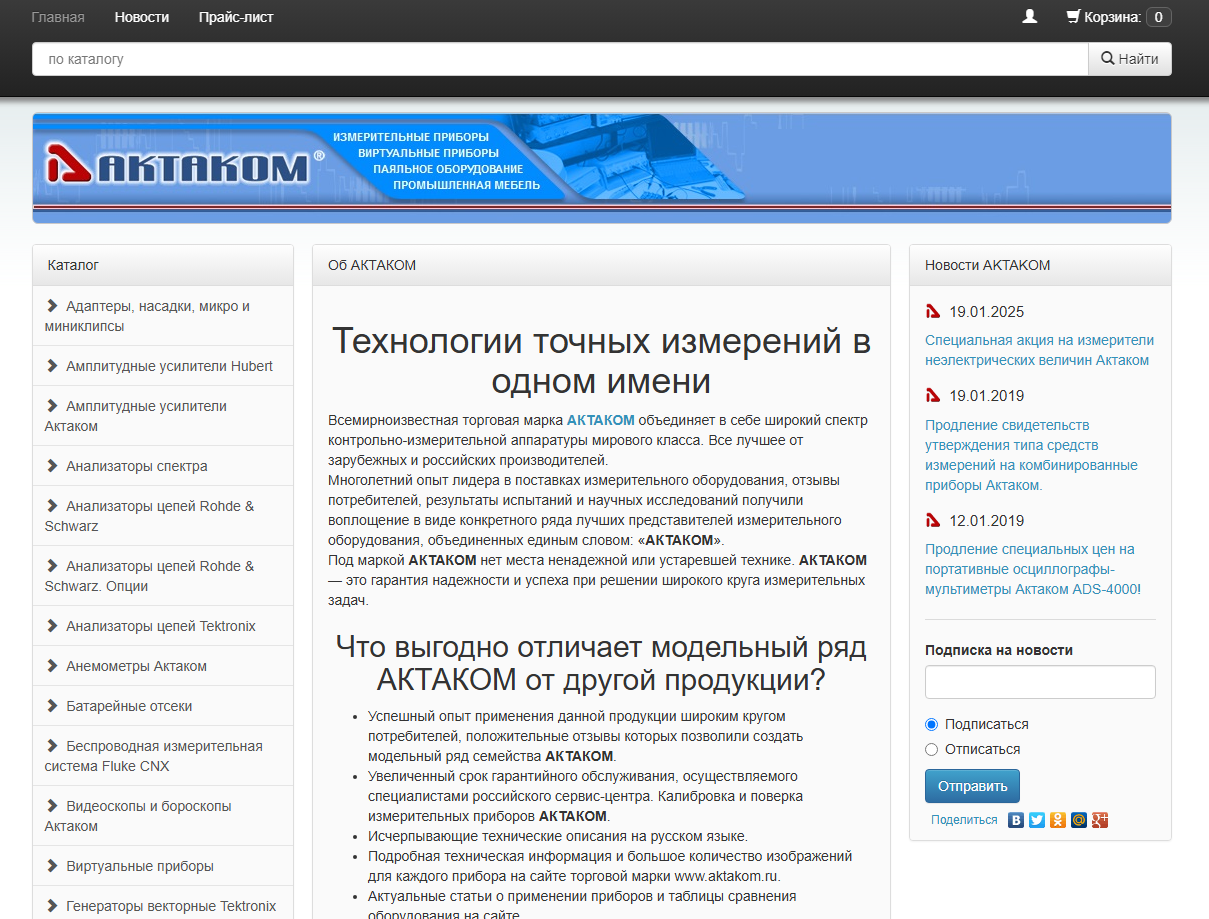Expand Анализаторы спектра category
The width and height of the screenshot is (1209, 919).
click(163, 466)
